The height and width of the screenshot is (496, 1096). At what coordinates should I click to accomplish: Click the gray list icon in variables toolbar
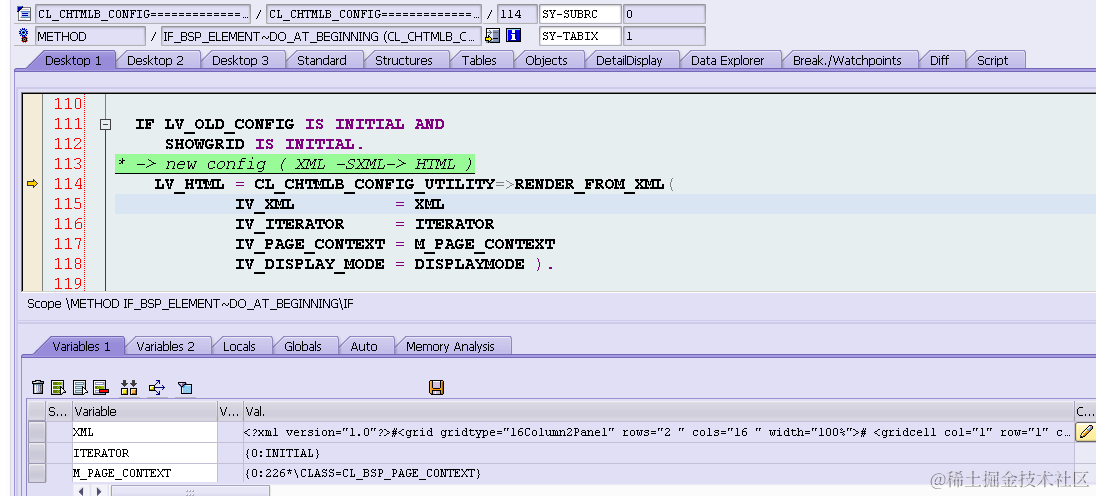pyautogui.click(x=80, y=387)
